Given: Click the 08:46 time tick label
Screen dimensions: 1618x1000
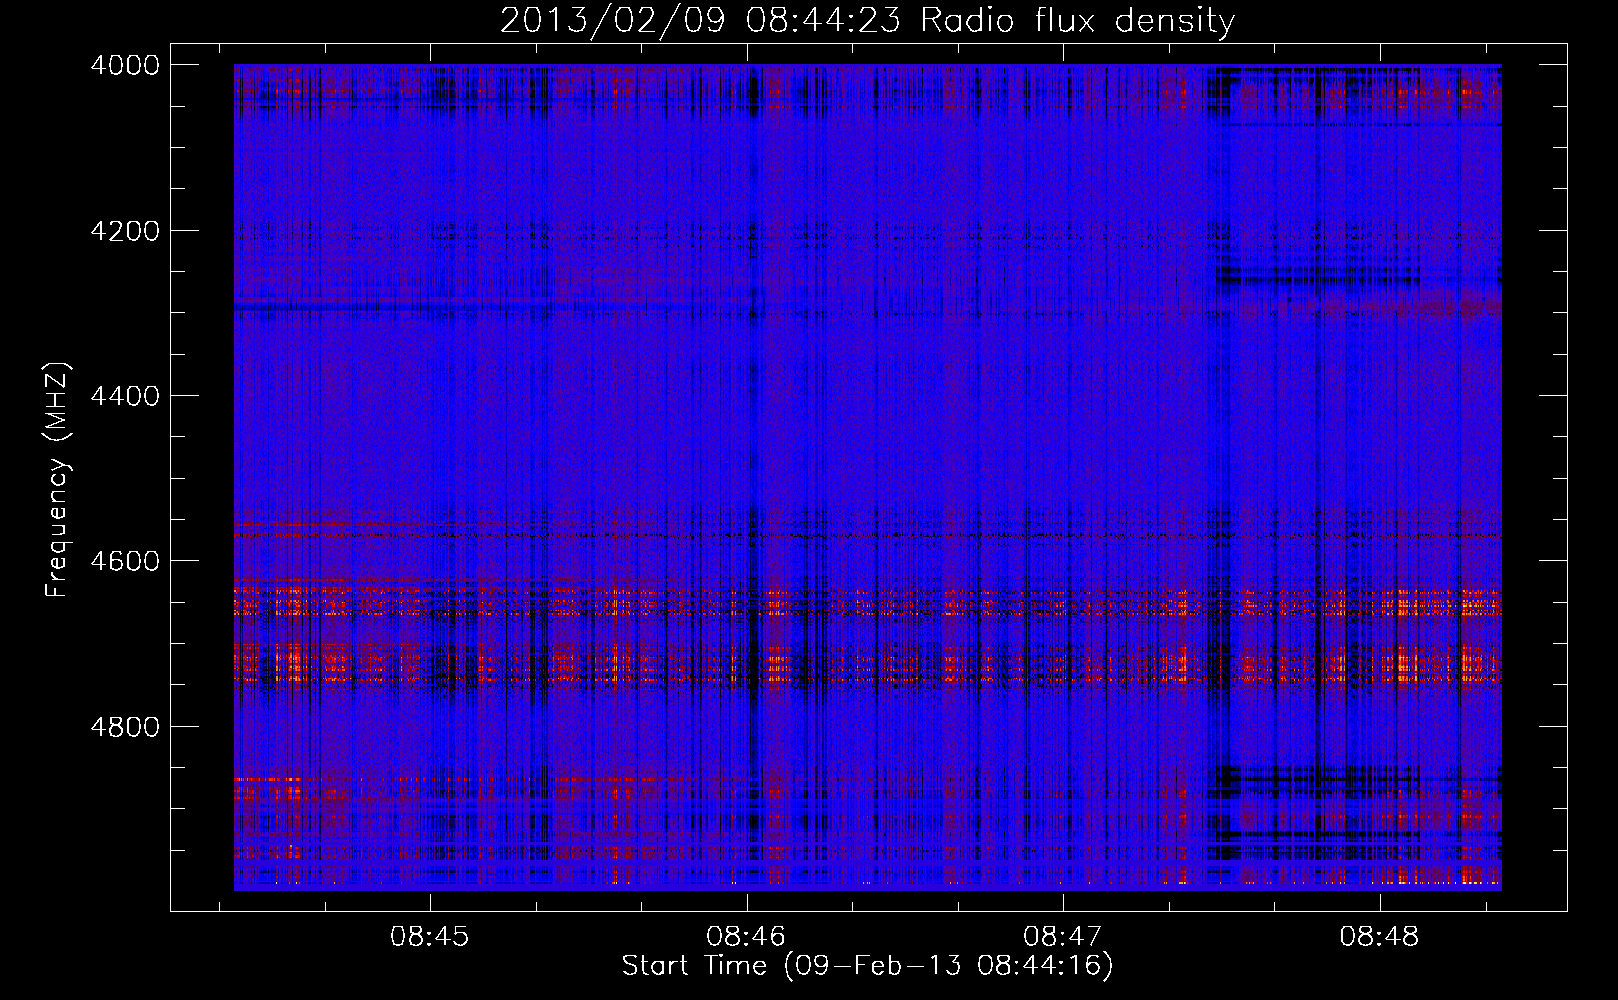Looking at the screenshot, I should tap(746, 937).
